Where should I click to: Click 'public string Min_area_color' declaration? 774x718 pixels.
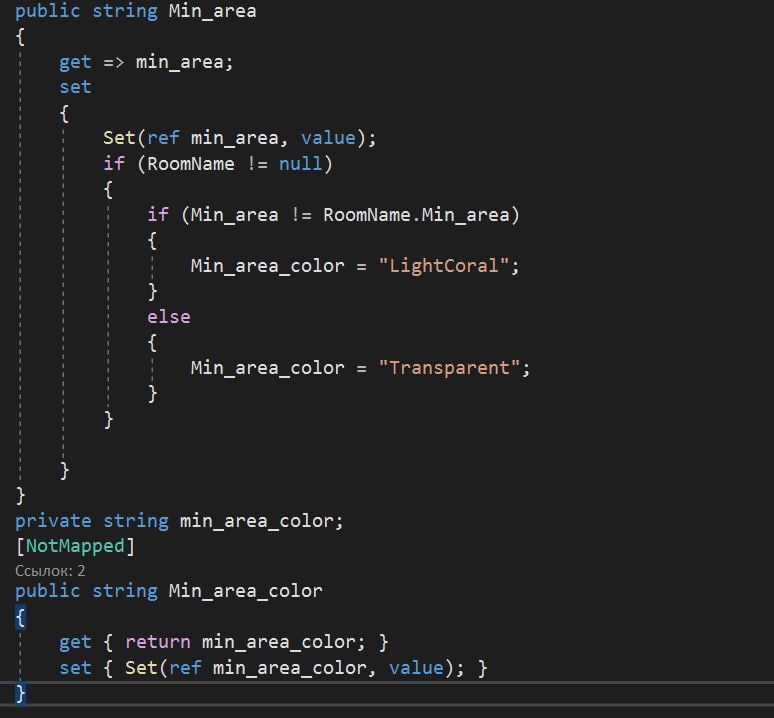pos(169,591)
